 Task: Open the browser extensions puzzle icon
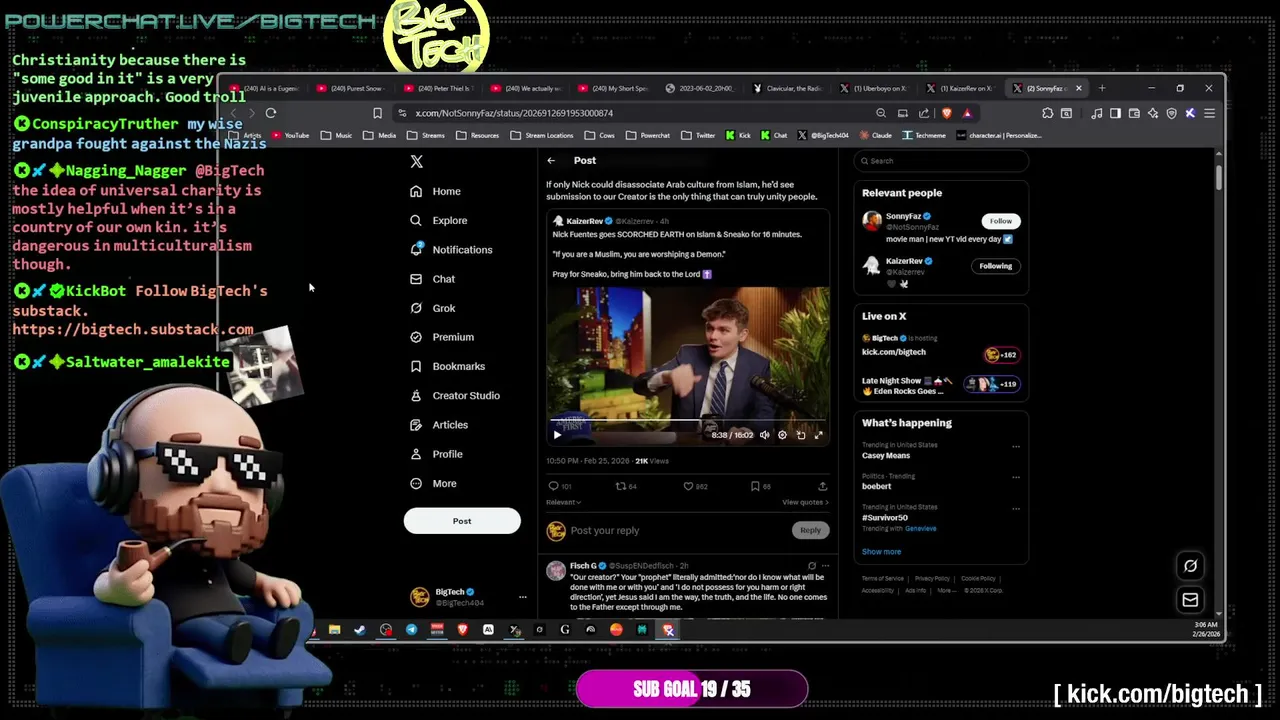coord(1048,113)
